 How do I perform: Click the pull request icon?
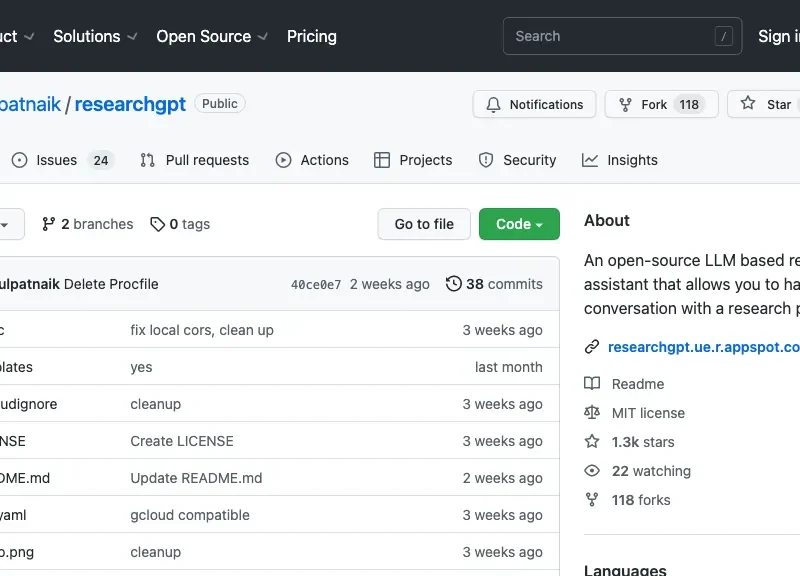(147, 160)
